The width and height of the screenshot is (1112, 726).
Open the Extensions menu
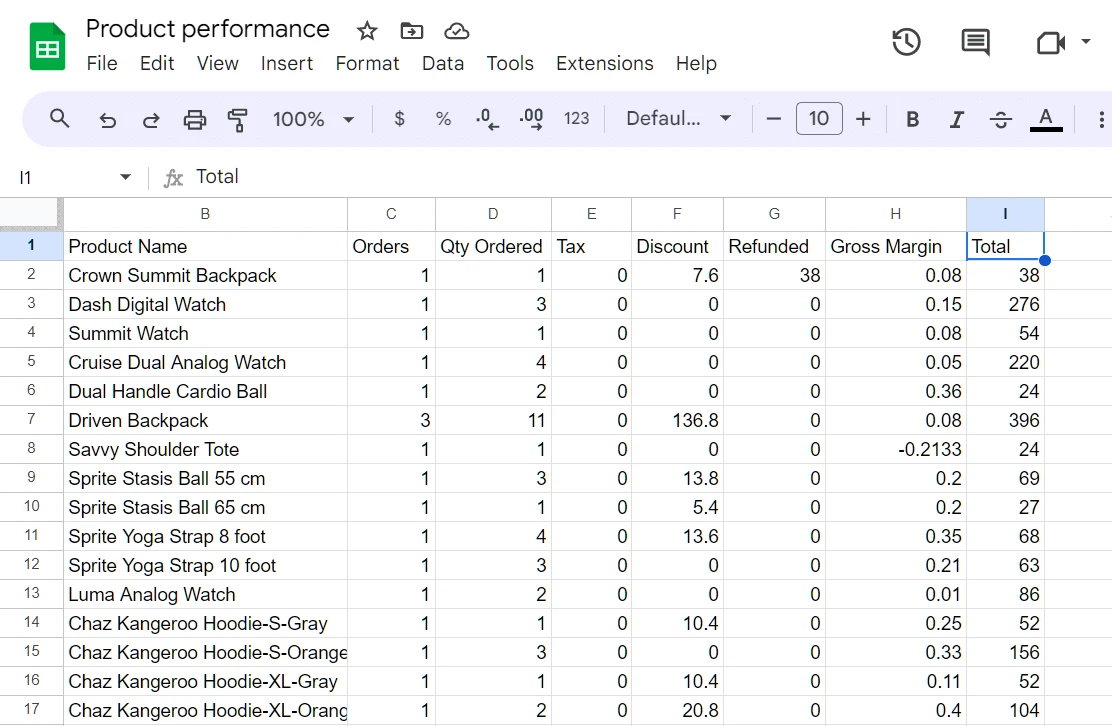(604, 63)
